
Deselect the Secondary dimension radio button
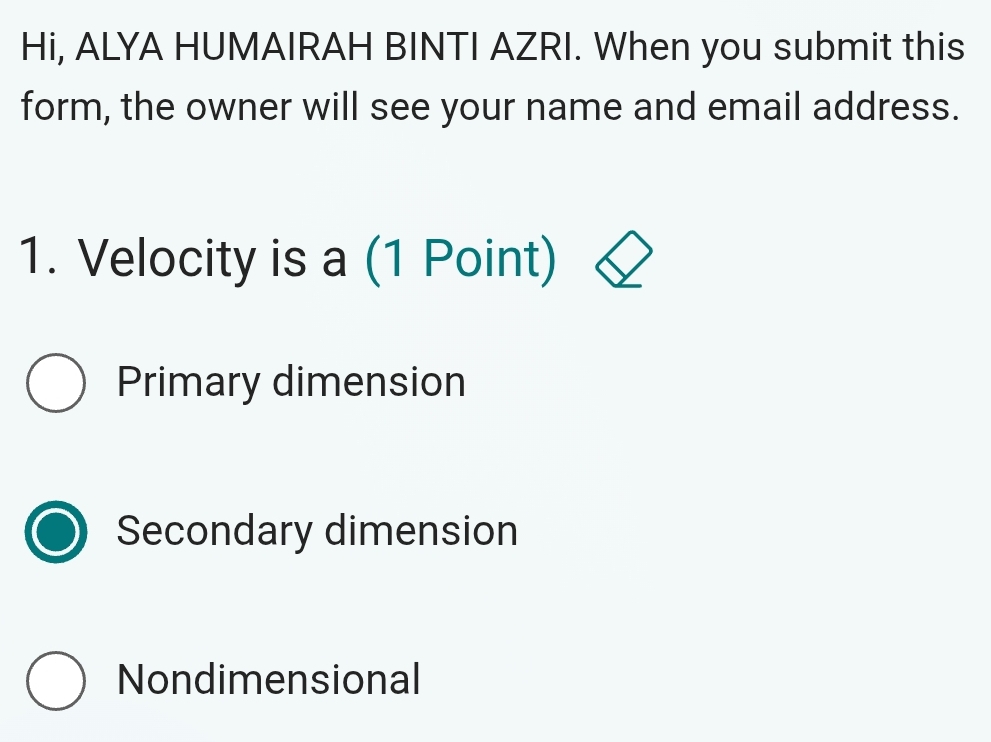pos(56,531)
